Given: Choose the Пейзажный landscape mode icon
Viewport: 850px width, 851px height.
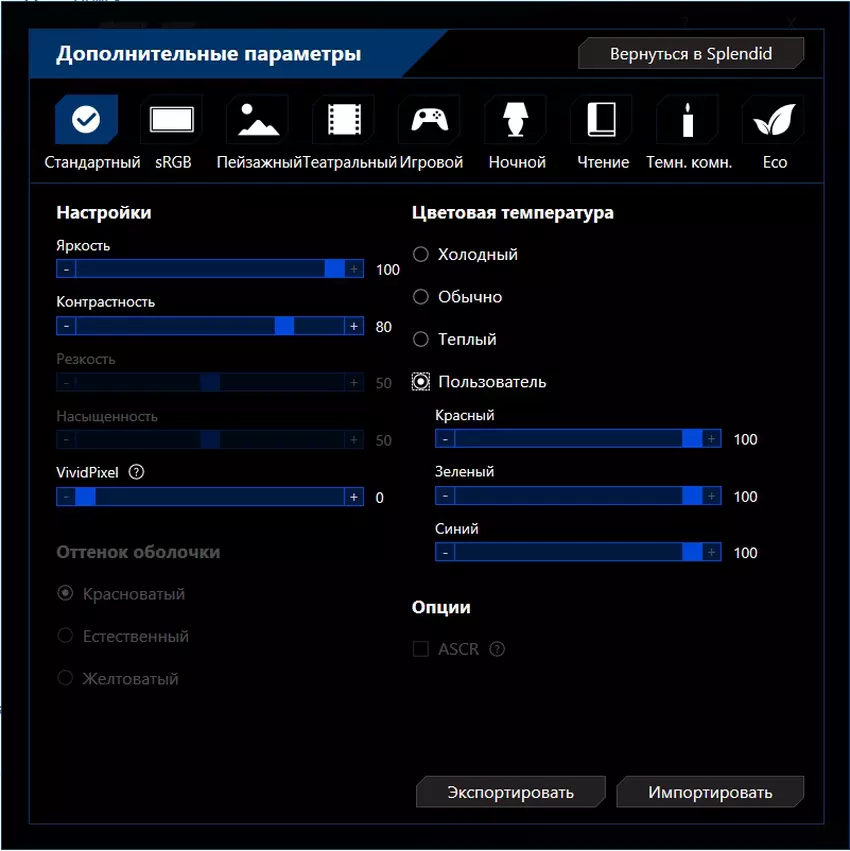Looking at the screenshot, I should point(257,121).
